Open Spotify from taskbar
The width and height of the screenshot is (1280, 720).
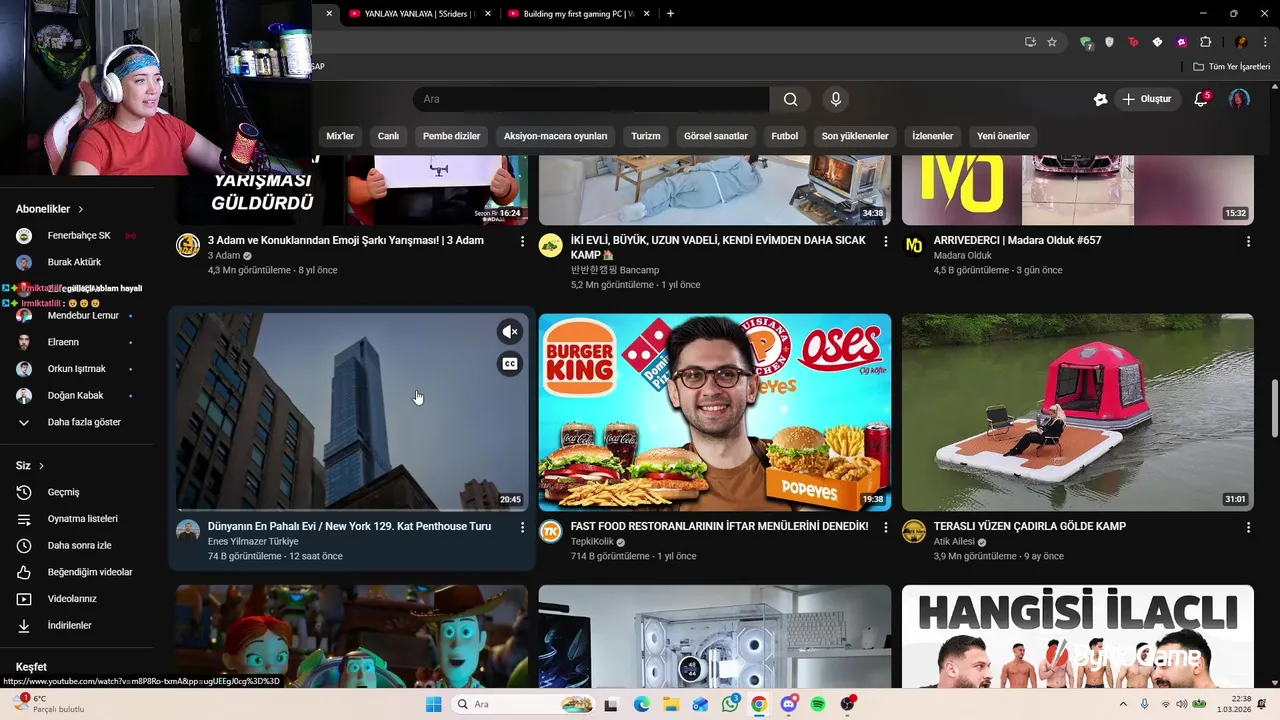pos(818,704)
